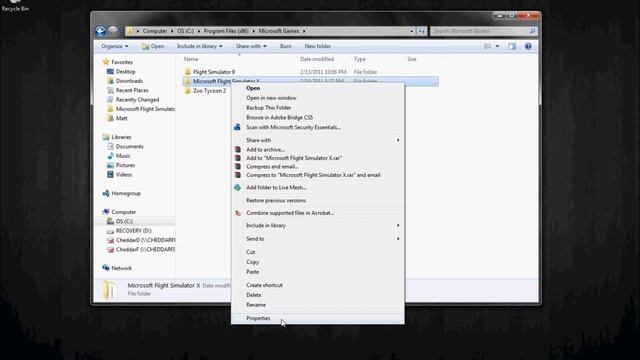Click the Back navigation arrow

click(x=100, y=31)
